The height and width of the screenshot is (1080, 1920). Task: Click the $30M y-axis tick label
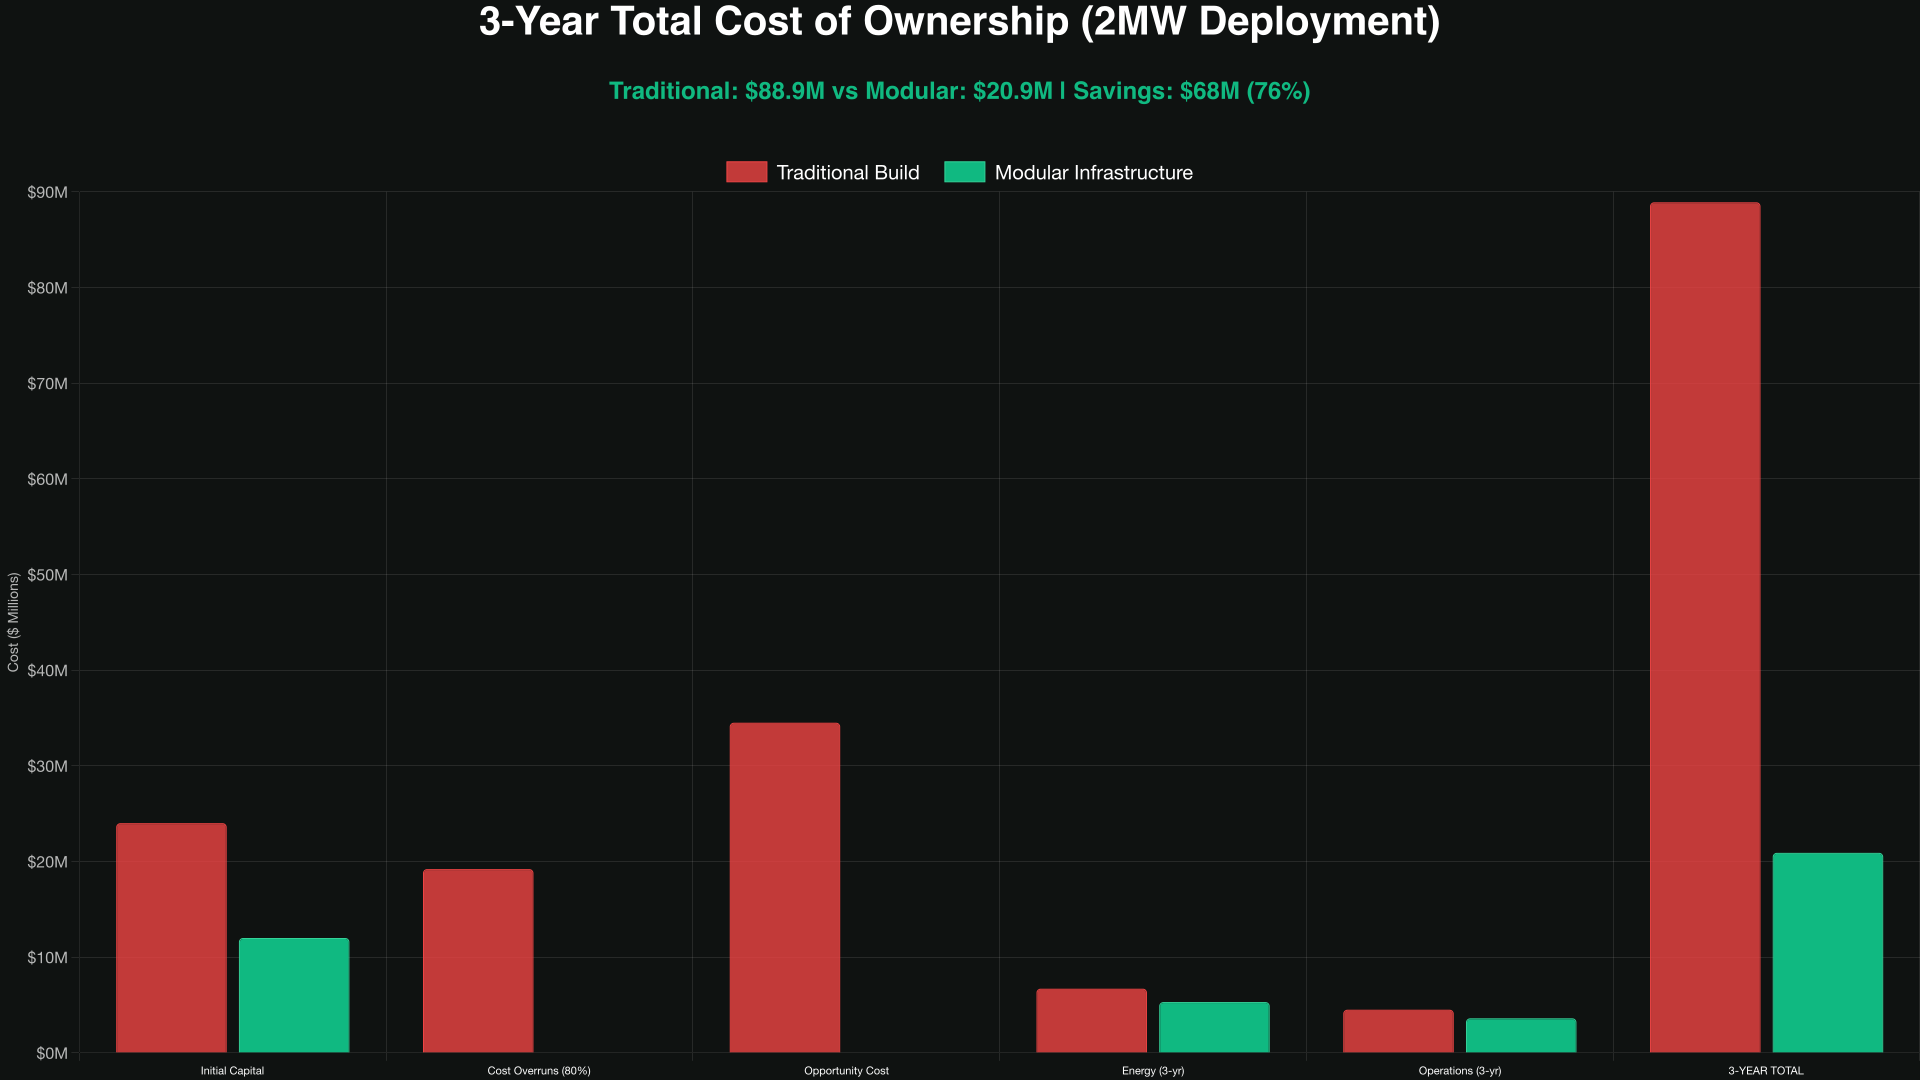[48, 766]
